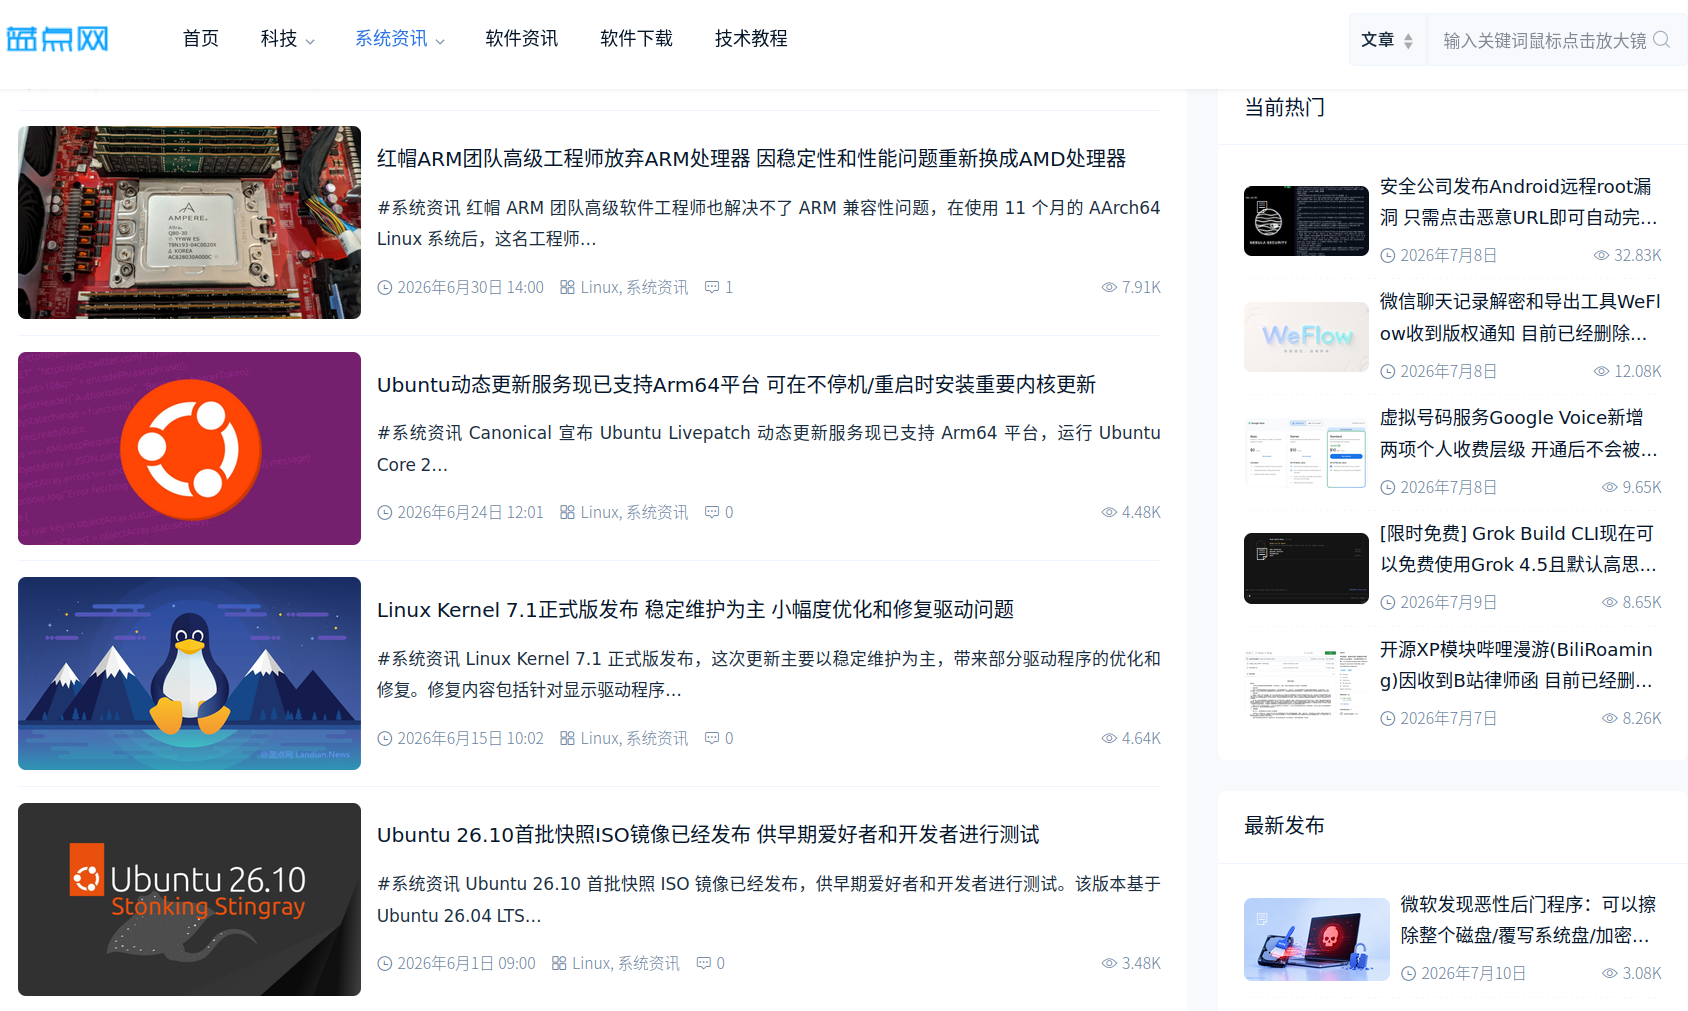
Task: Click eye icon beside 9.65K views
Action: (1610, 487)
